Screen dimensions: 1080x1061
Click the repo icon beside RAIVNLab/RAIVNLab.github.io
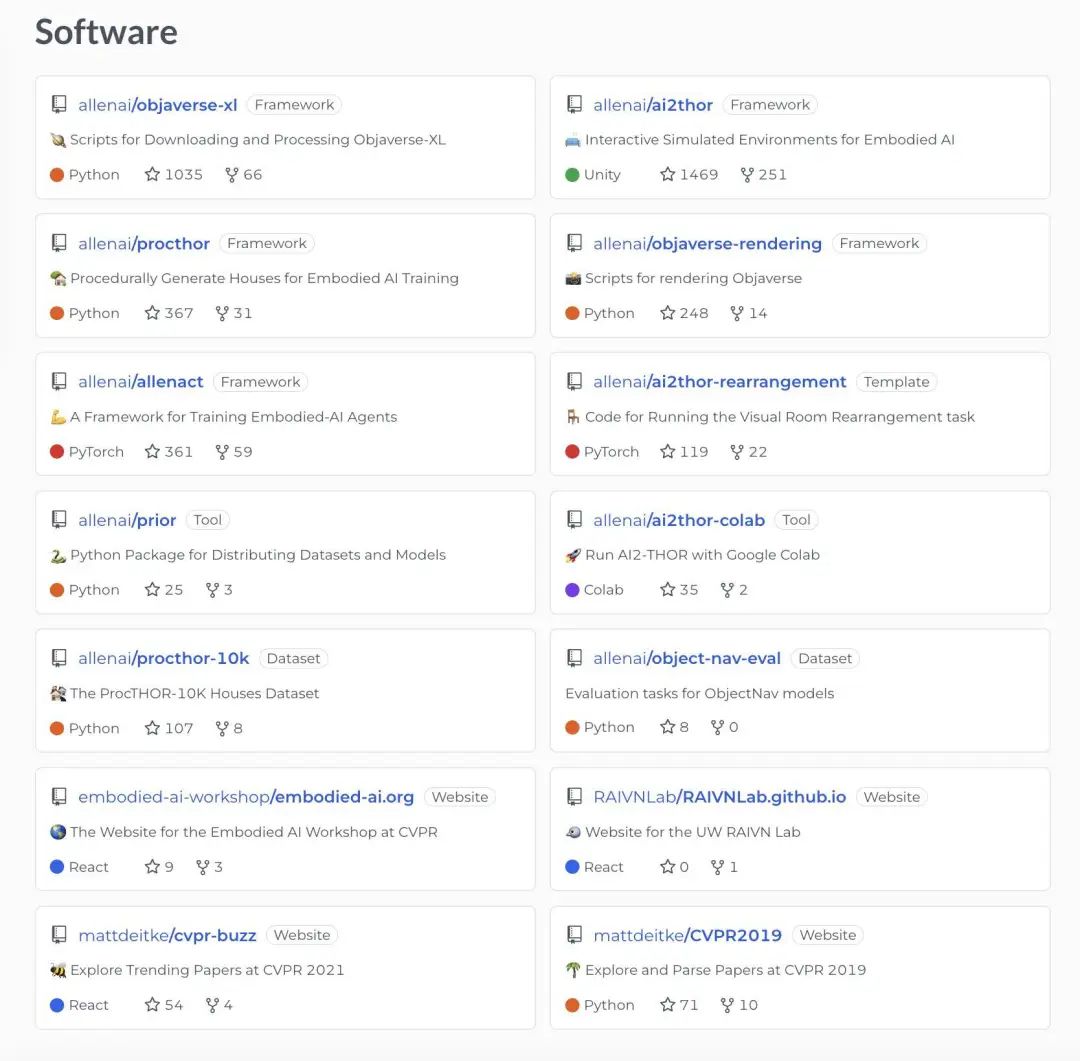(574, 797)
